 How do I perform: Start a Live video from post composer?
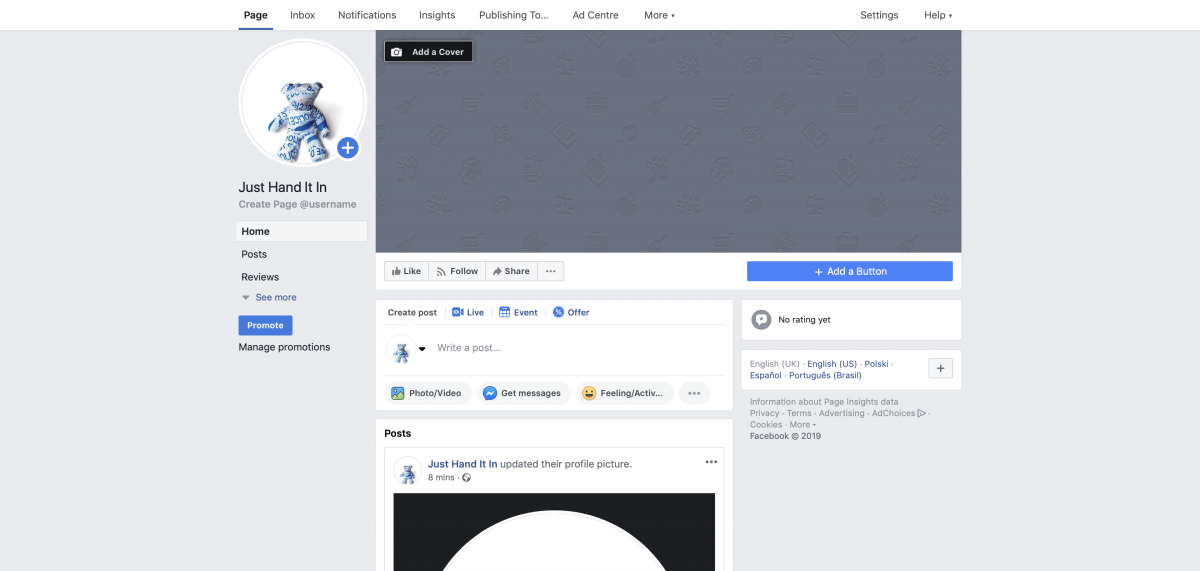(467, 312)
